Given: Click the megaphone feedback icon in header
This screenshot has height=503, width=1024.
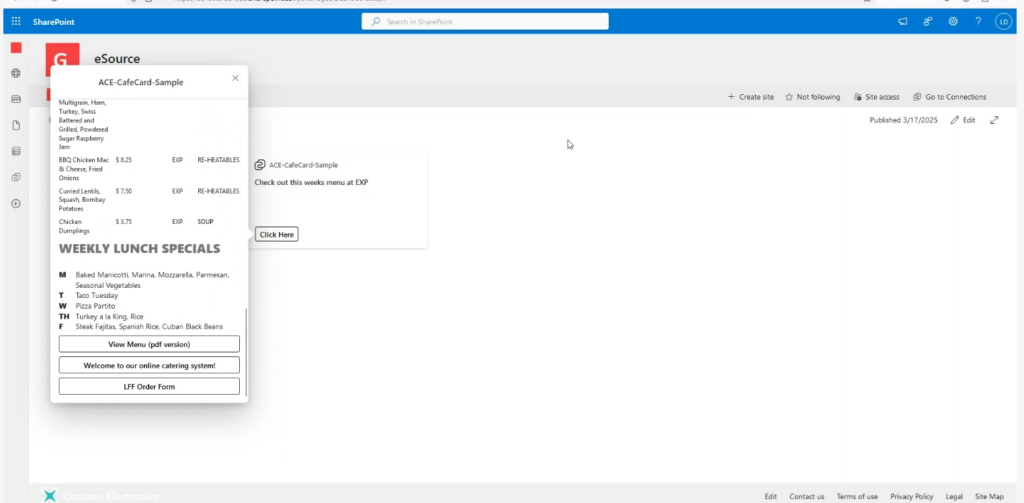Looking at the screenshot, I should [903, 22].
